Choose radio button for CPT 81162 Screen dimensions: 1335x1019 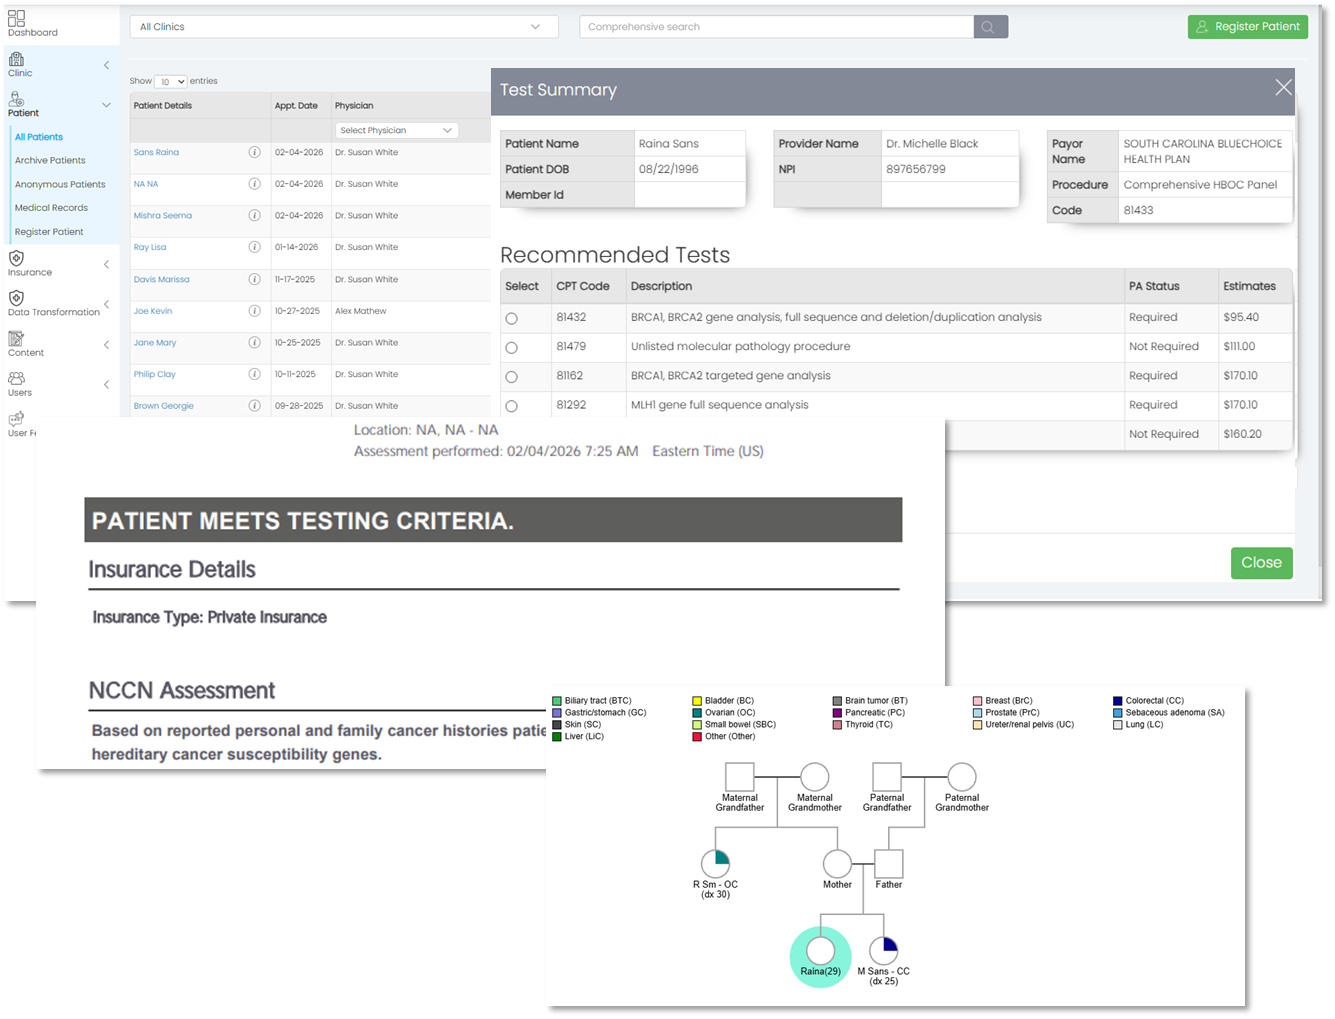click(512, 377)
